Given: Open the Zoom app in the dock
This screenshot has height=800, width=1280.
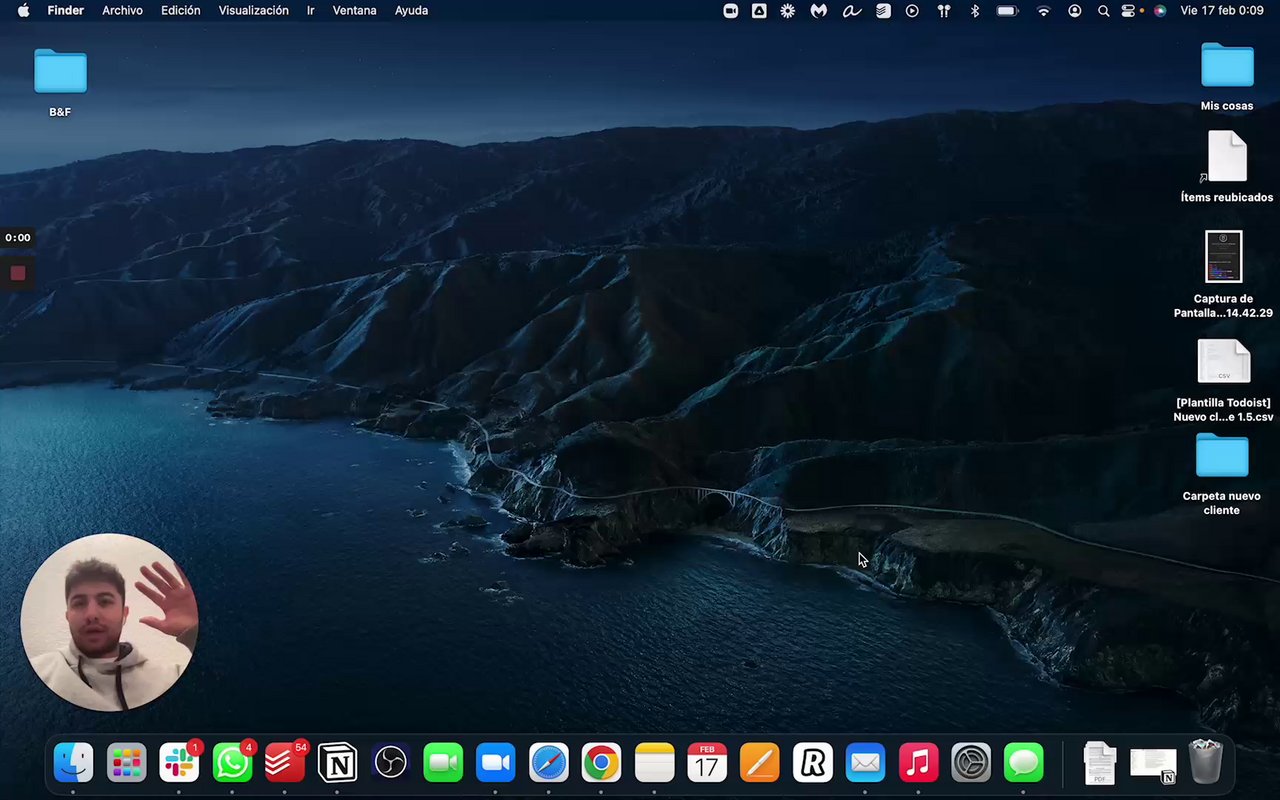Looking at the screenshot, I should coord(495,764).
